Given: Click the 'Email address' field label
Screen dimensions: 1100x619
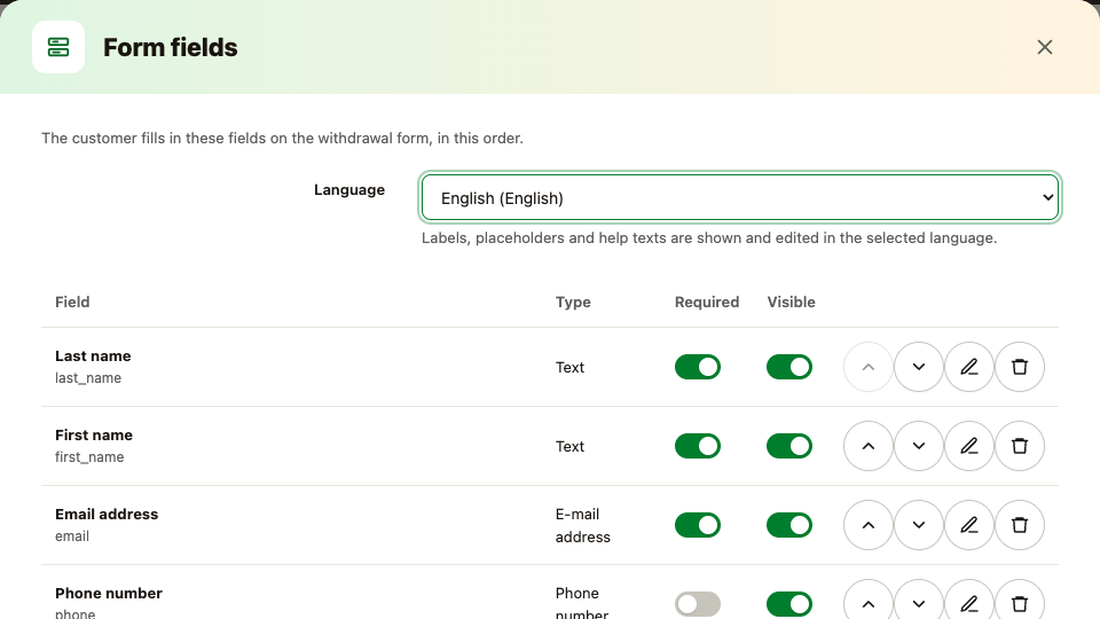Looking at the screenshot, I should [107, 514].
